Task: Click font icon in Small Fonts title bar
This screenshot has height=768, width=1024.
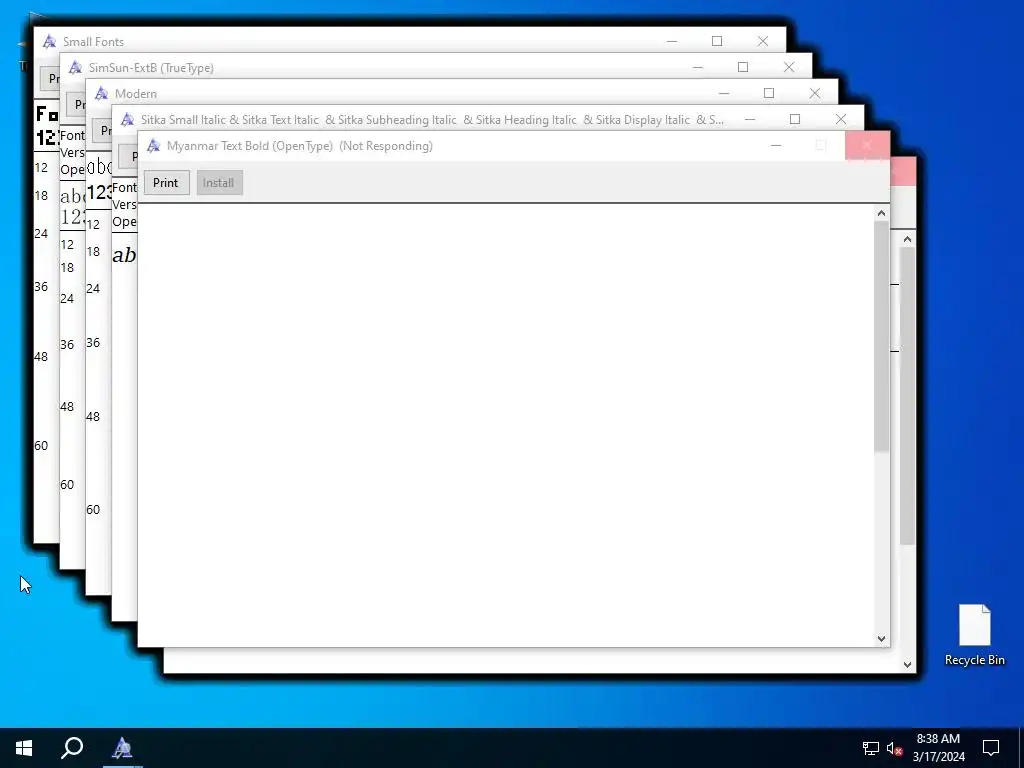Action: click(x=49, y=42)
